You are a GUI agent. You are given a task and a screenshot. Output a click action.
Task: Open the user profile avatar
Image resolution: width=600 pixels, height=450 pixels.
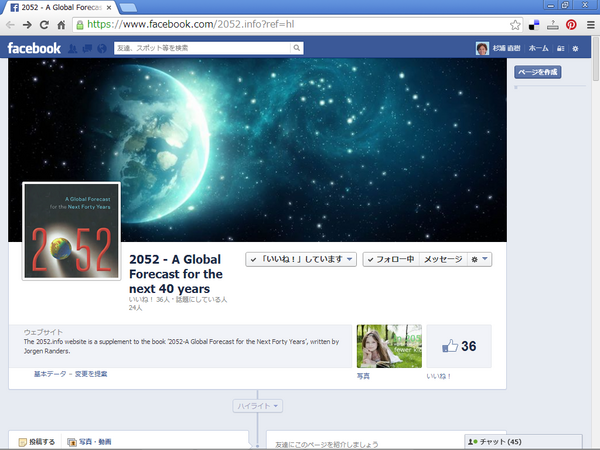pos(482,48)
